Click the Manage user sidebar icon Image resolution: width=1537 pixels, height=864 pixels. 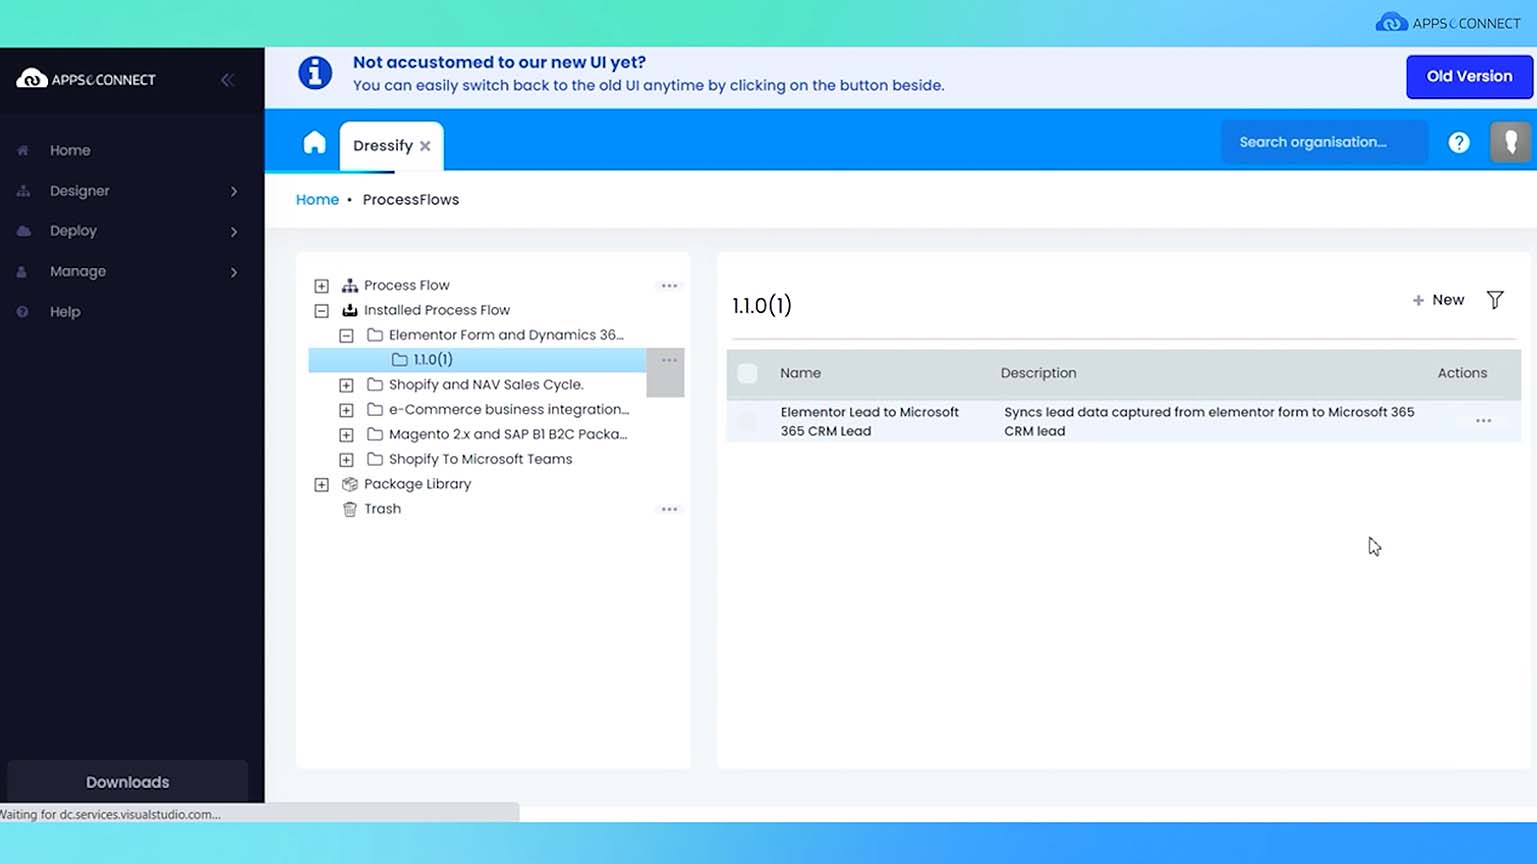click(x=22, y=272)
